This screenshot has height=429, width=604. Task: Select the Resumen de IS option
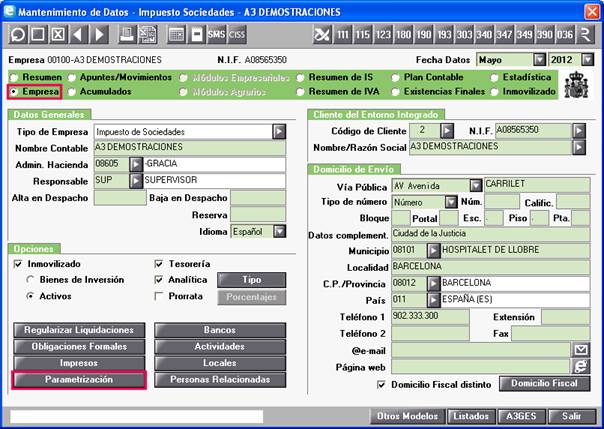(300, 77)
